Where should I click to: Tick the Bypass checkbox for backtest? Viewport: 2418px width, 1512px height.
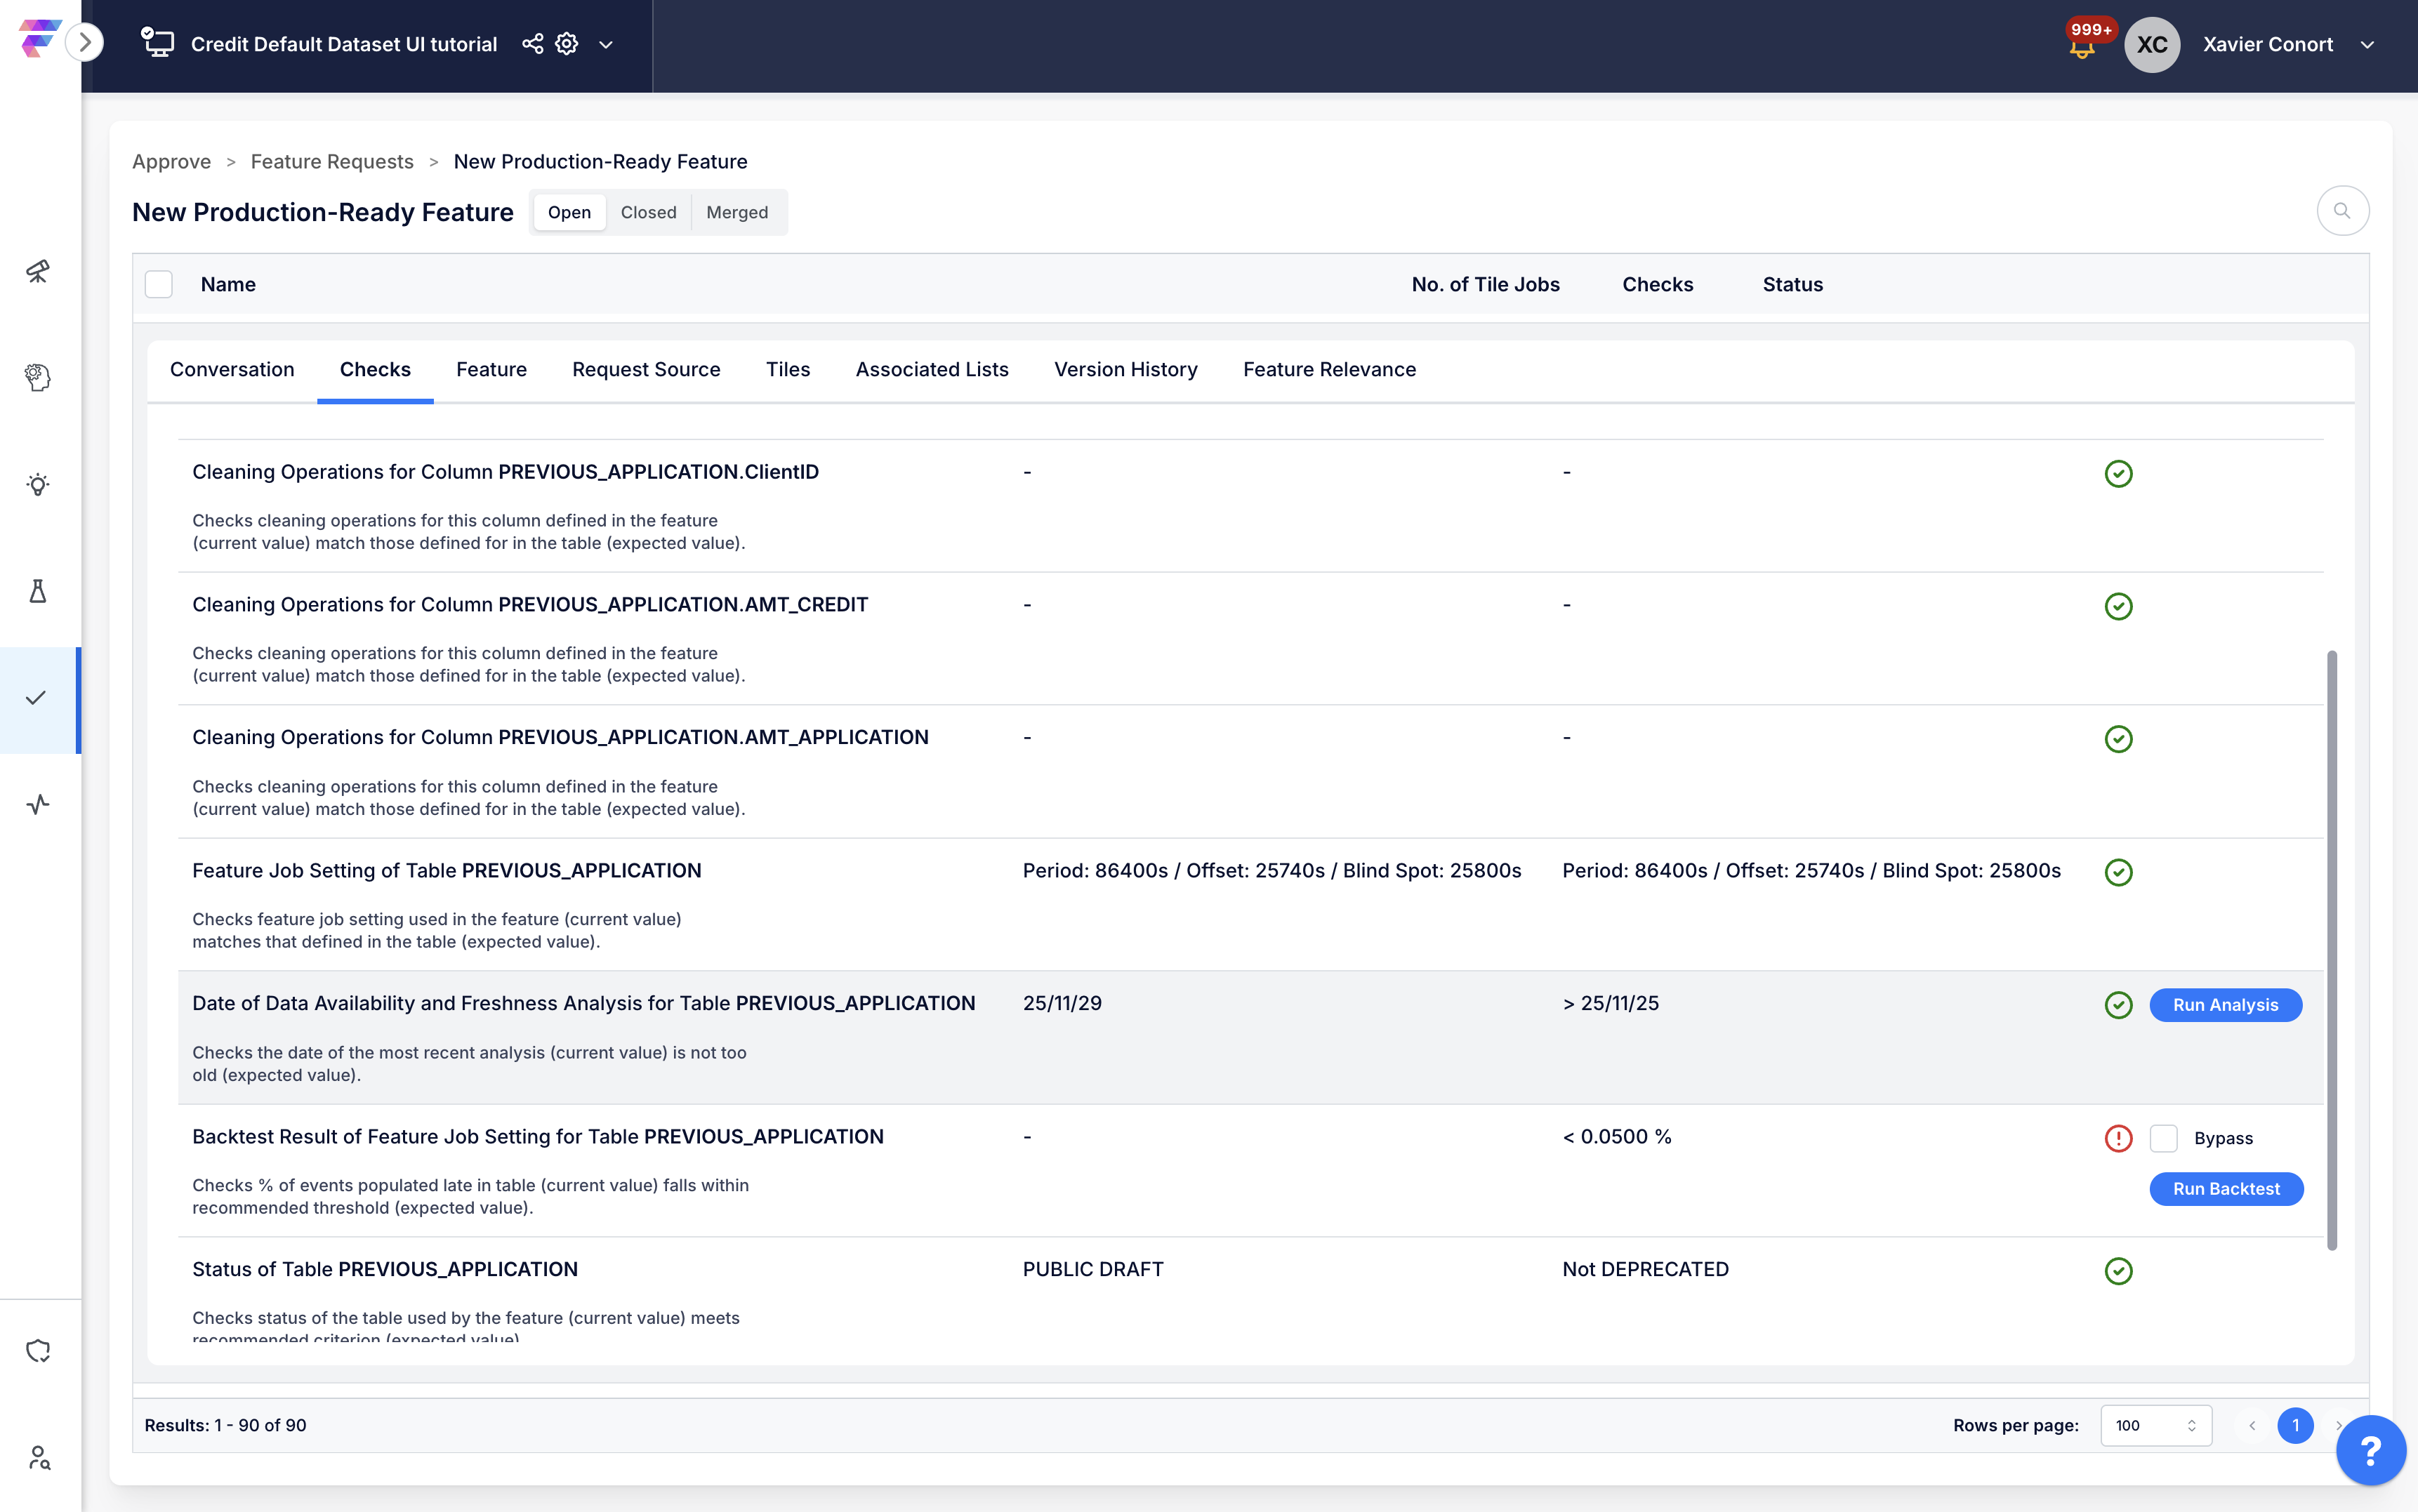pos(2164,1138)
